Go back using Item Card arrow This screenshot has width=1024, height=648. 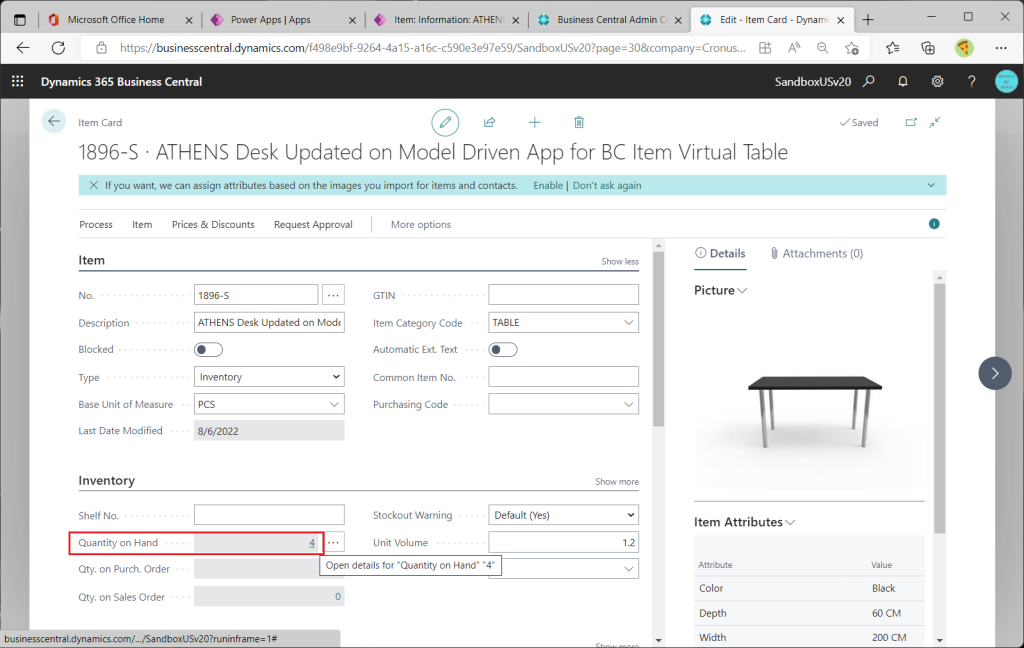(x=54, y=122)
